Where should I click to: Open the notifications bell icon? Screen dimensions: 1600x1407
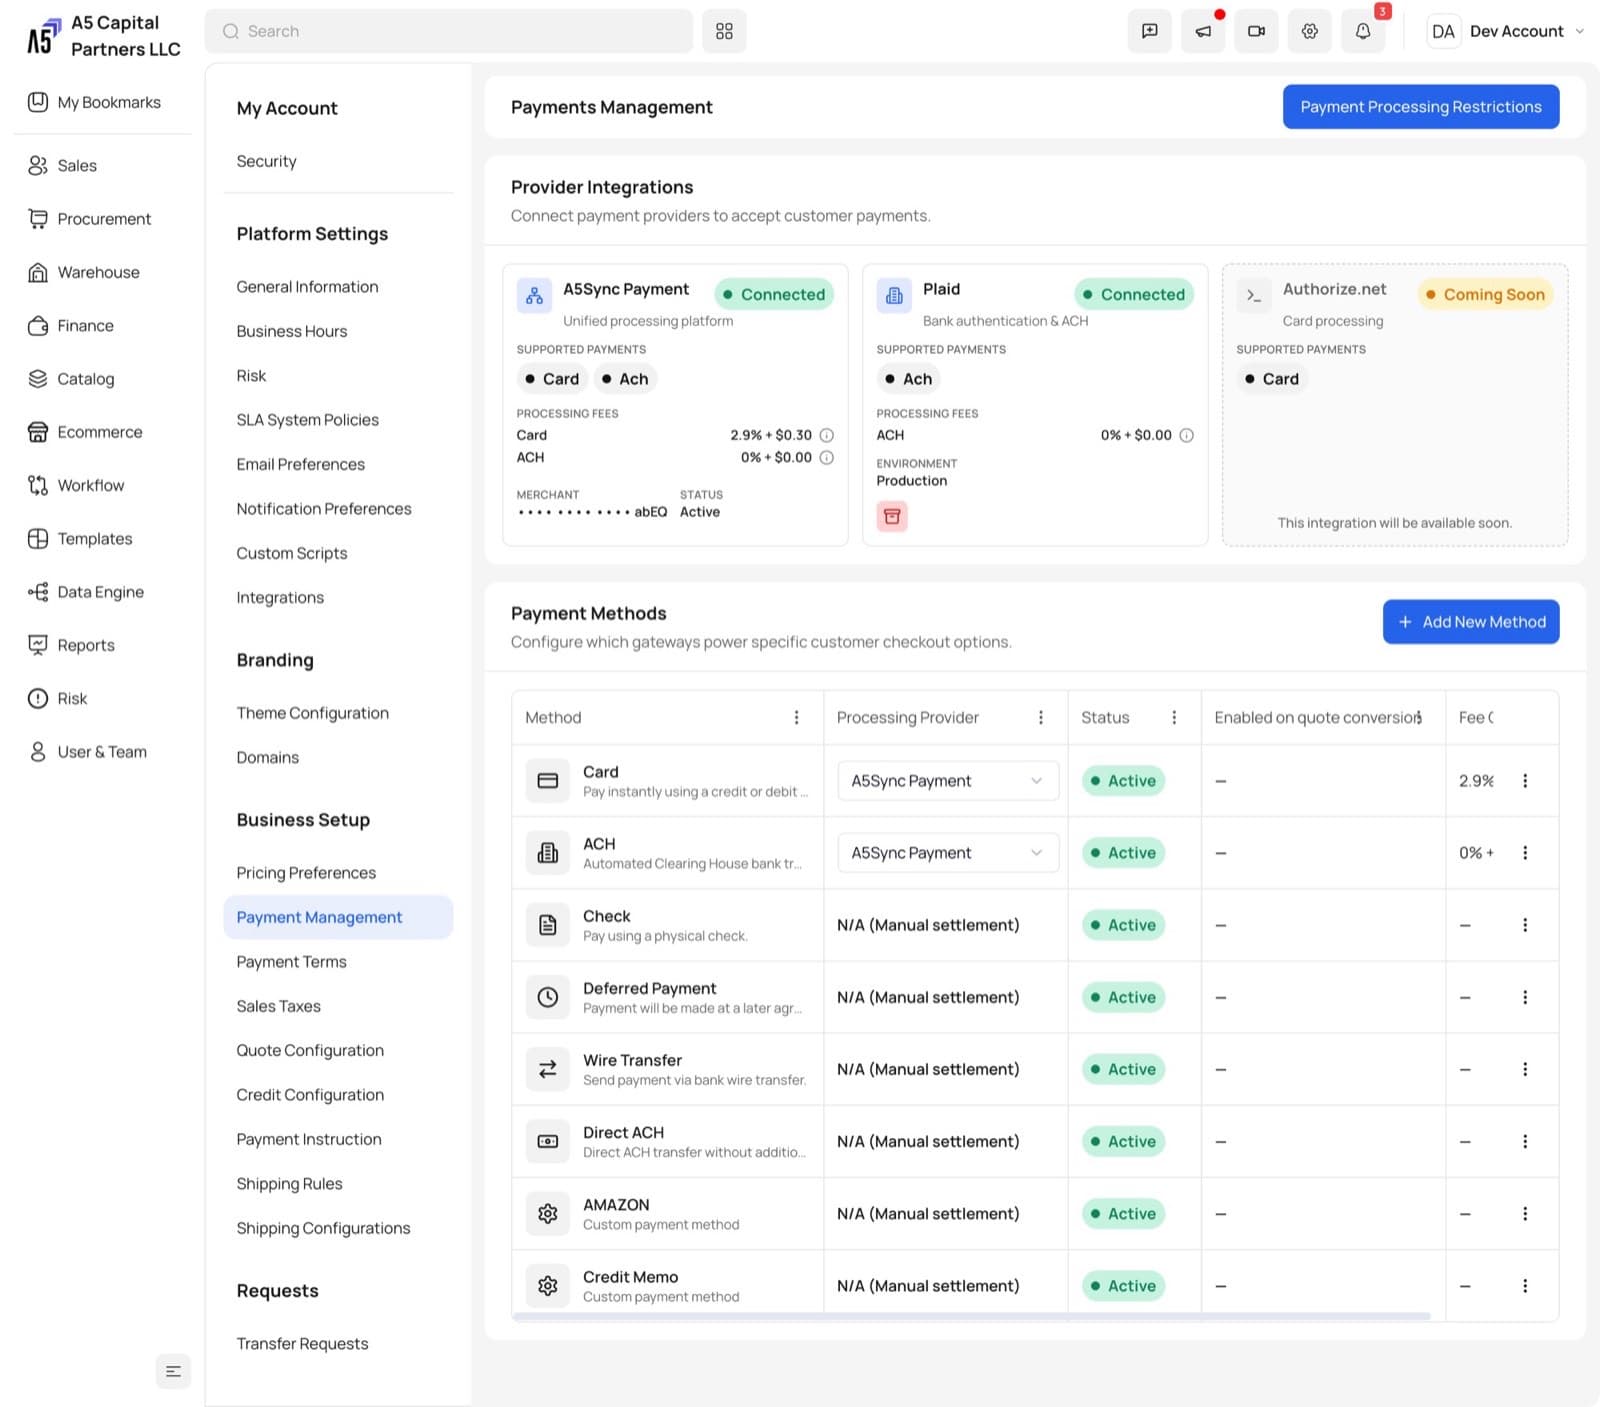tap(1363, 31)
